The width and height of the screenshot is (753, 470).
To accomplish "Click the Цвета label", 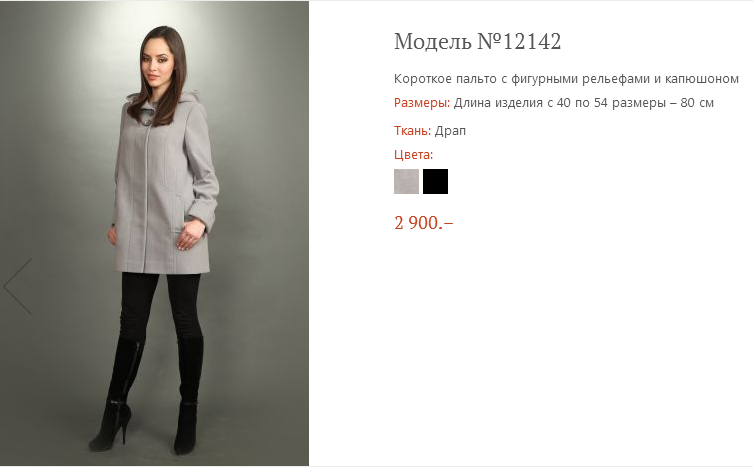I will point(413,155).
